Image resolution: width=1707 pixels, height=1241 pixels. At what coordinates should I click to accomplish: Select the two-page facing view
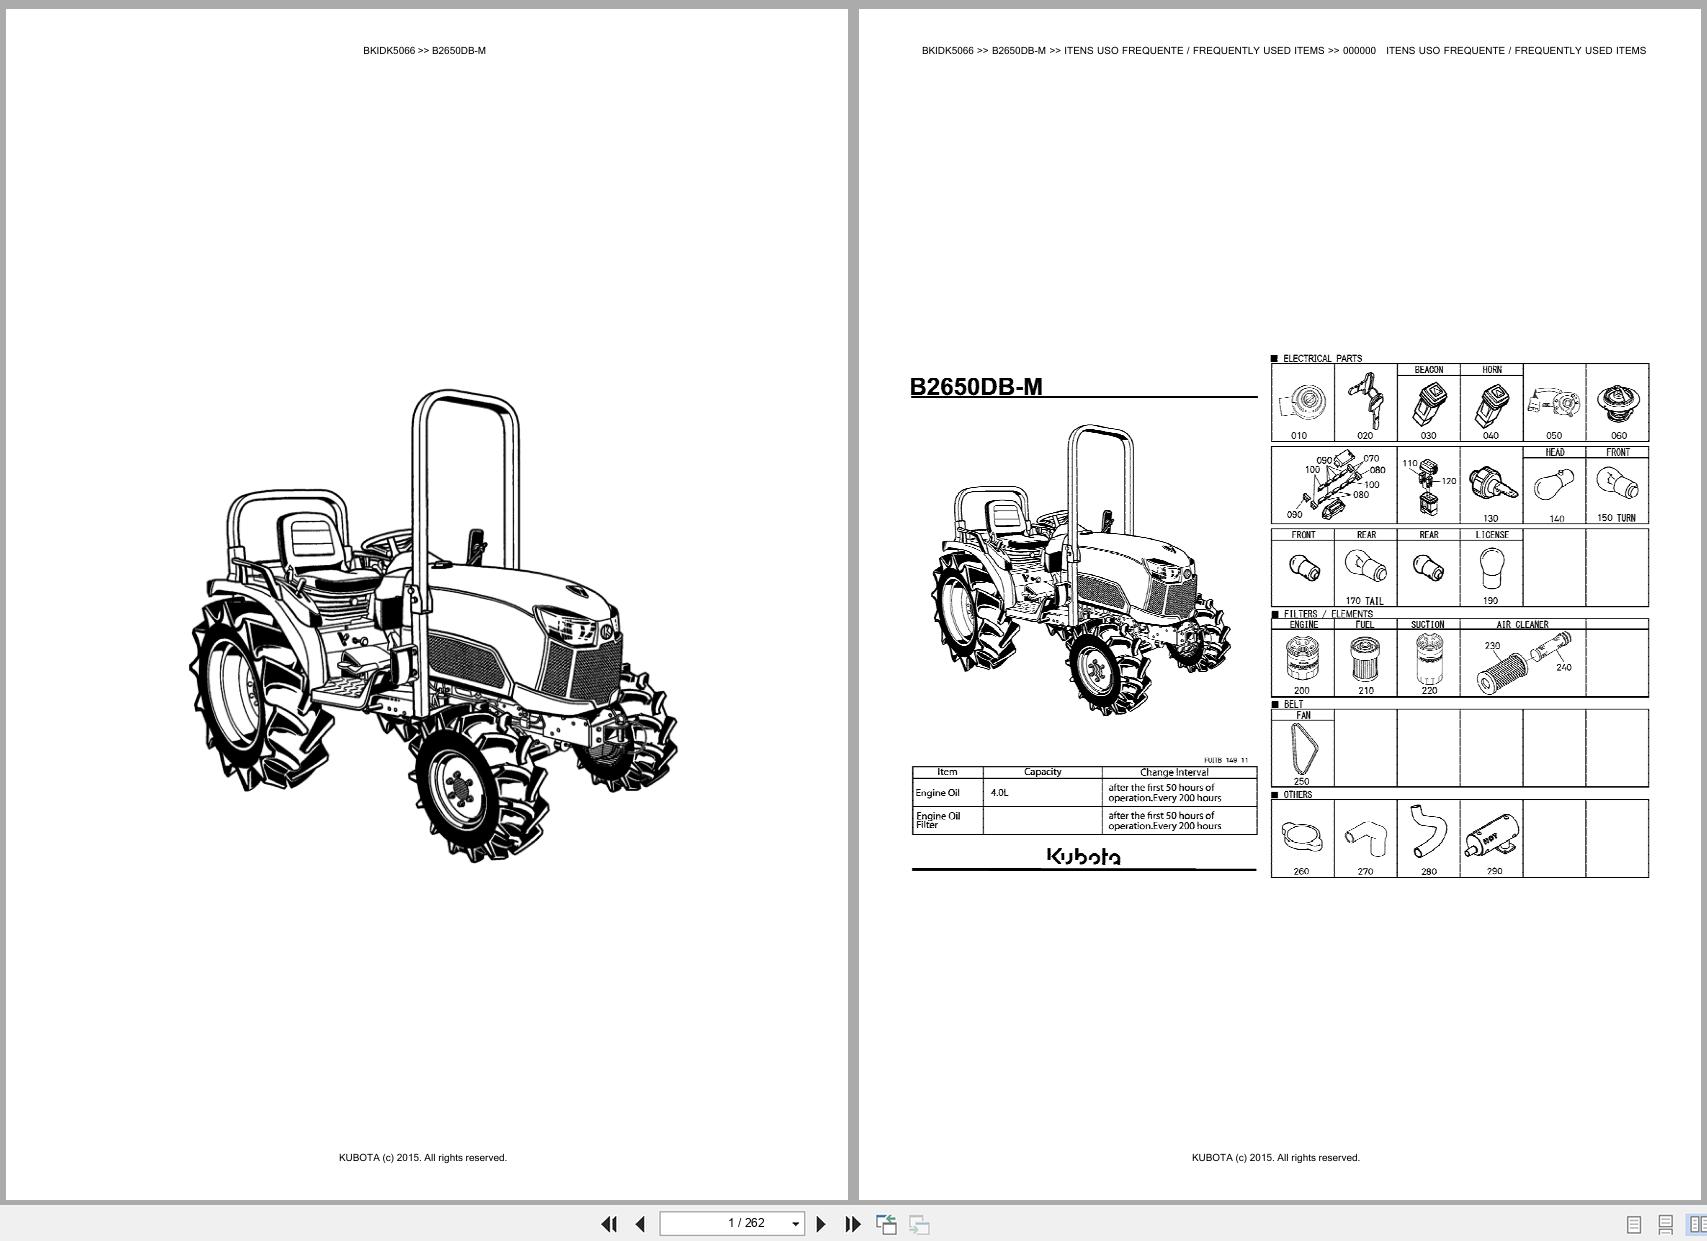pyautogui.click(x=1697, y=1224)
